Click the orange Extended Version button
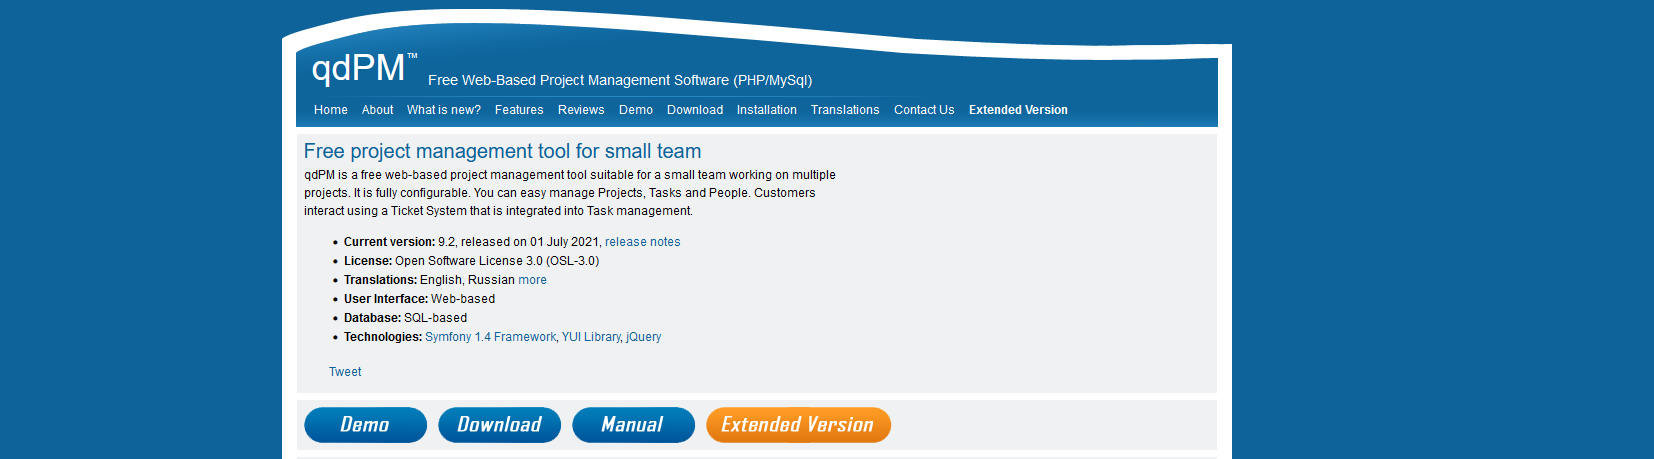The image size is (1654, 459). pos(798,425)
